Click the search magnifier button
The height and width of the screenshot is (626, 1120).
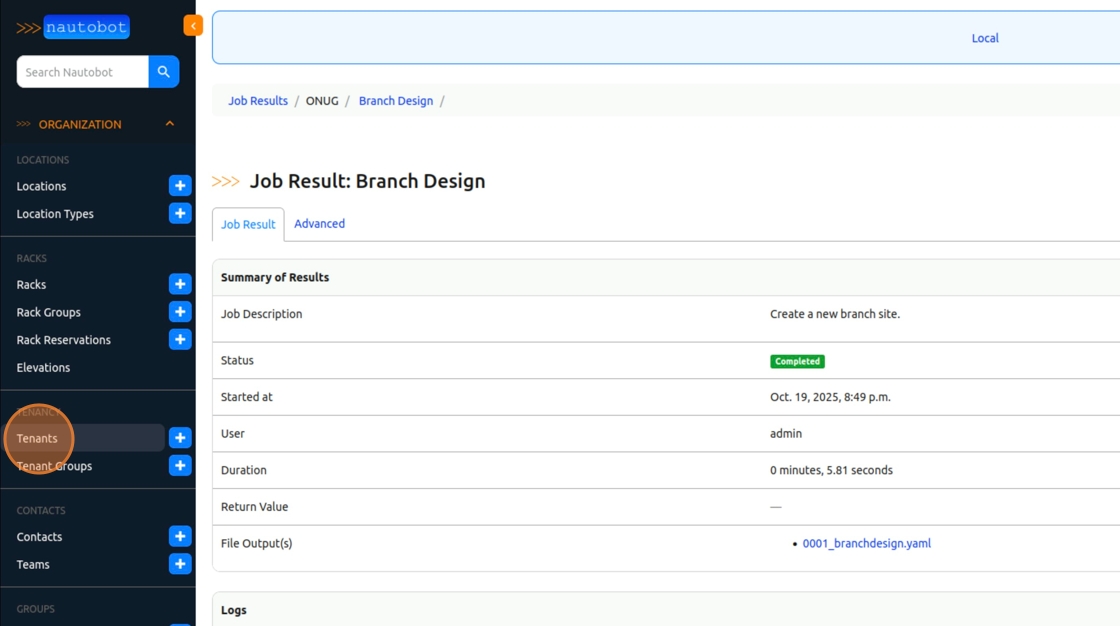pos(164,72)
